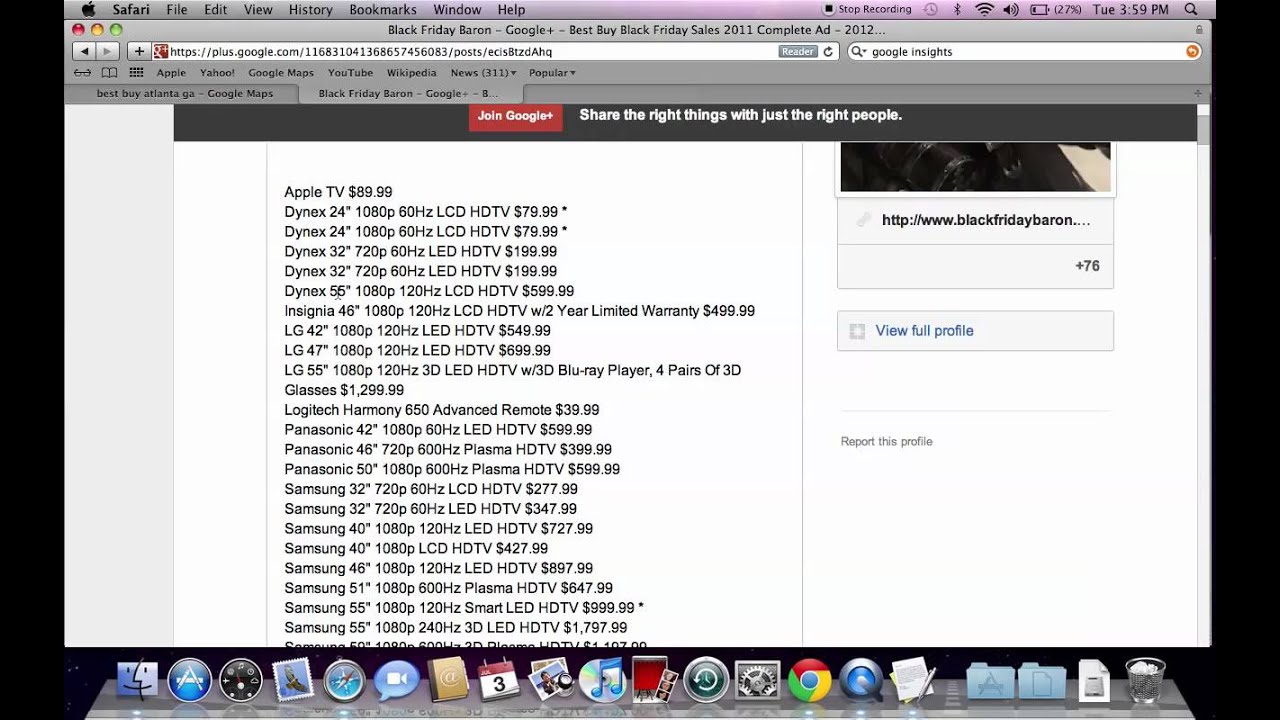This screenshot has height=720, width=1280.
Task: Launch Google Chrome from the Dock
Action: click(809, 682)
